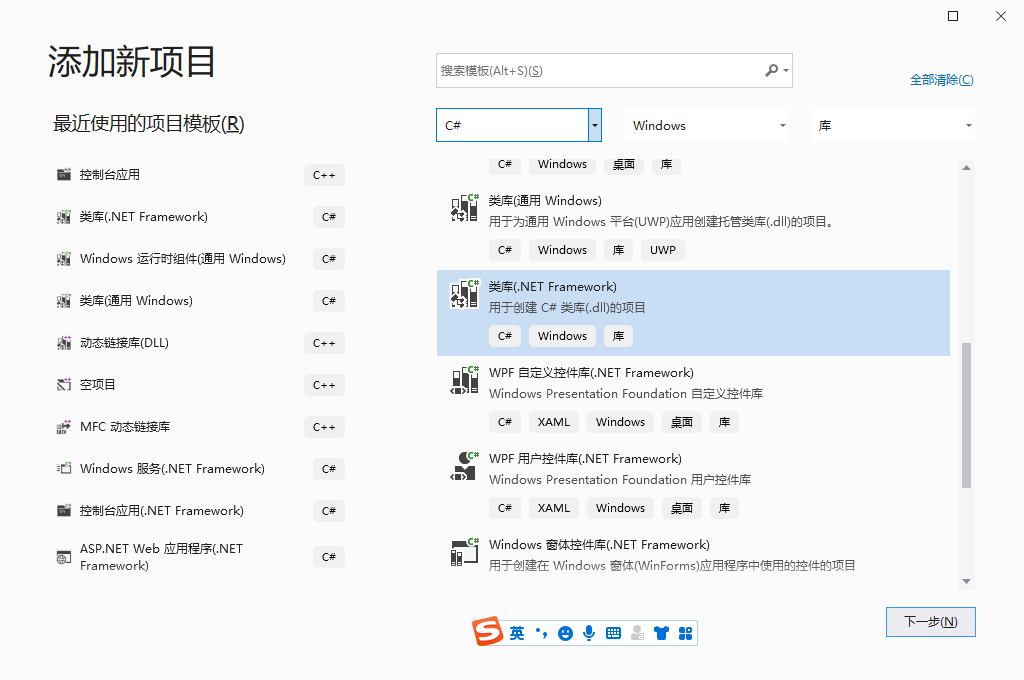The height and width of the screenshot is (680, 1024).
Task: Click the 下一步 button
Action: coord(931,621)
